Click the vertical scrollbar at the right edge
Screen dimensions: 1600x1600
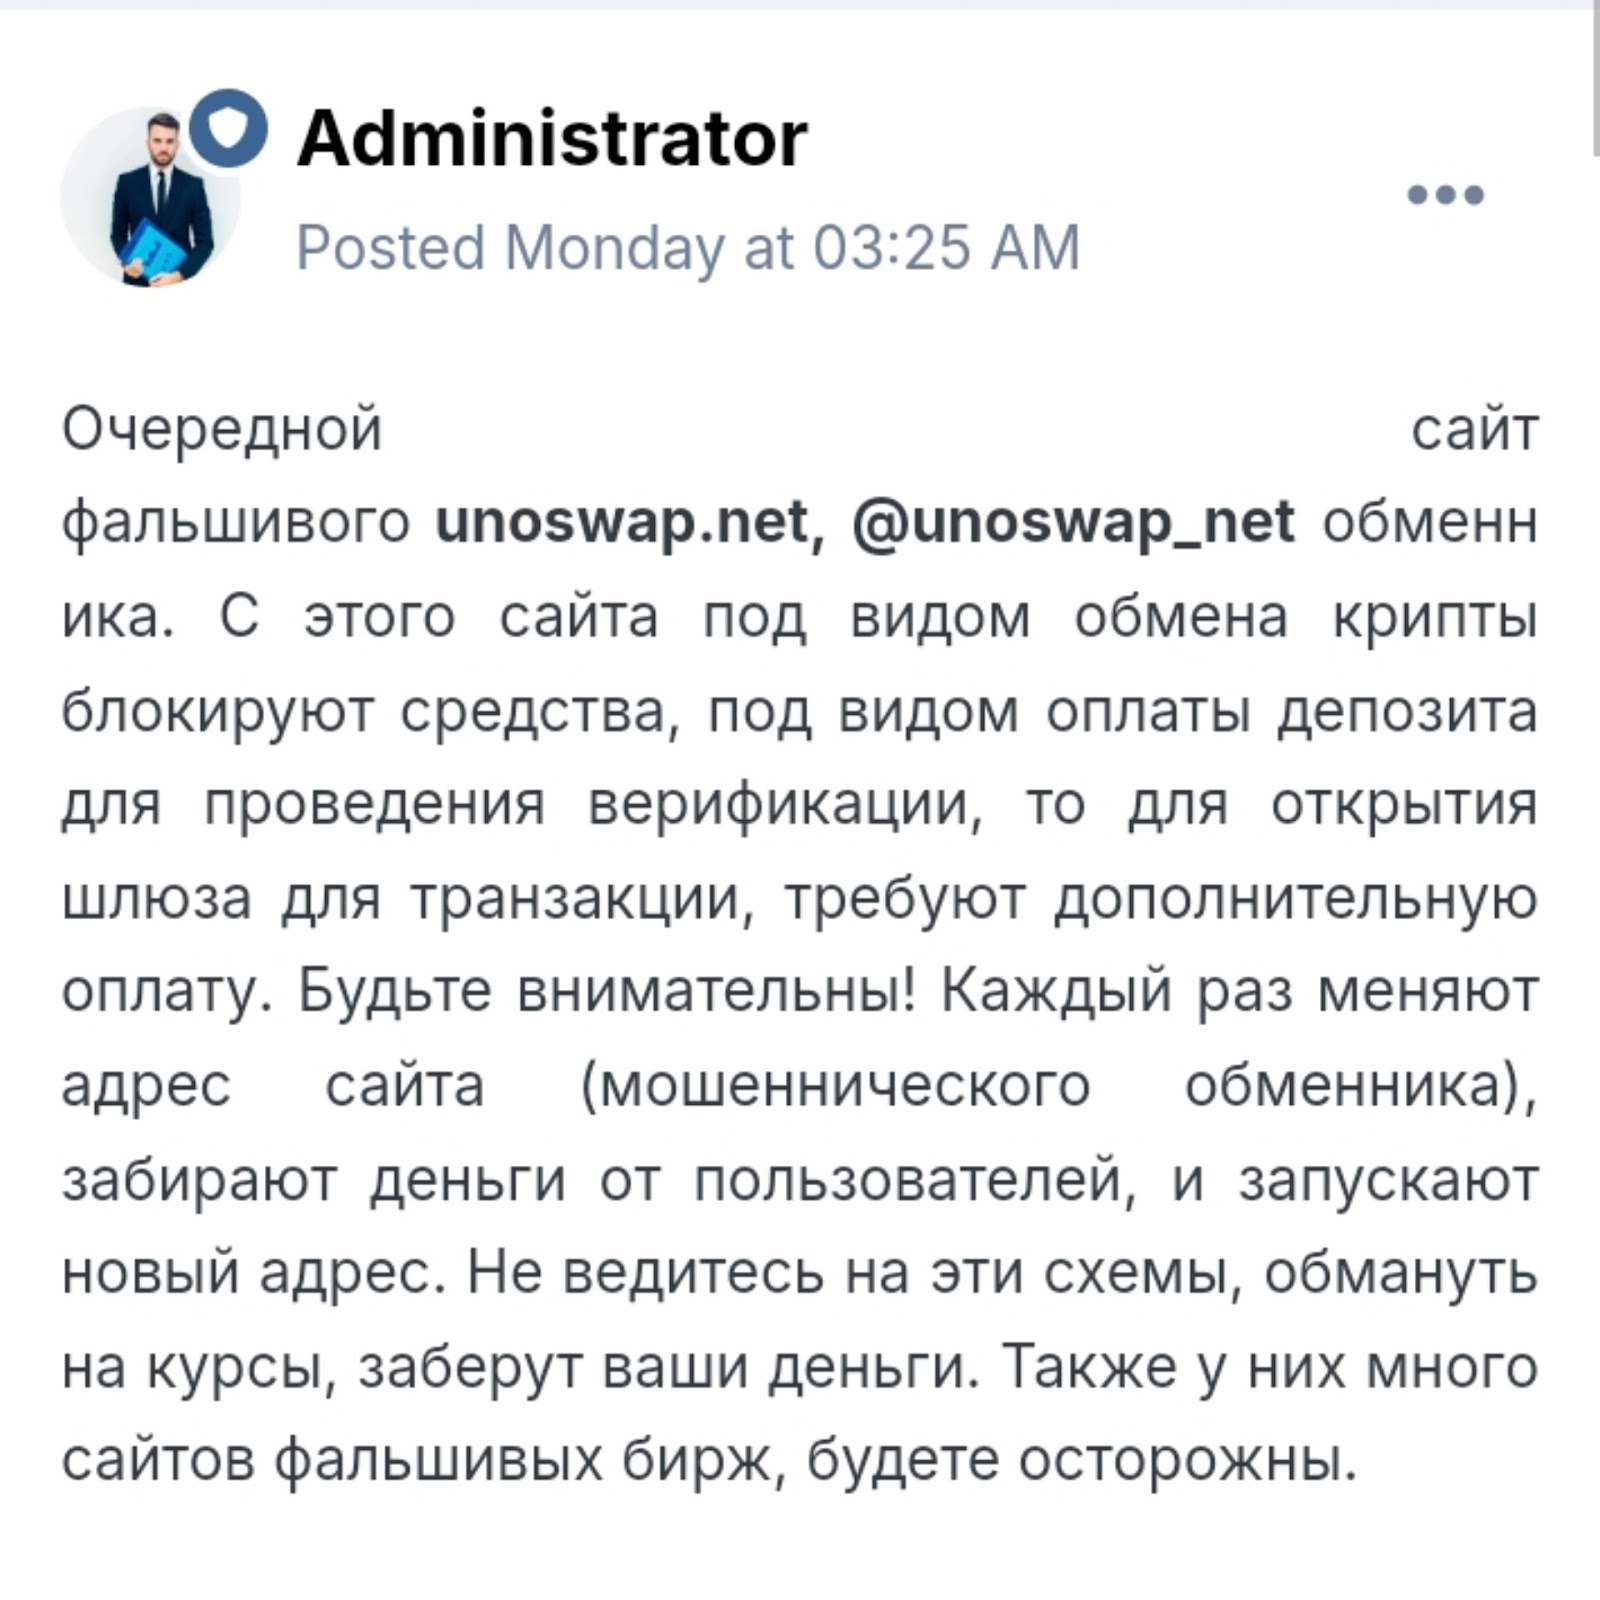point(1593,80)
